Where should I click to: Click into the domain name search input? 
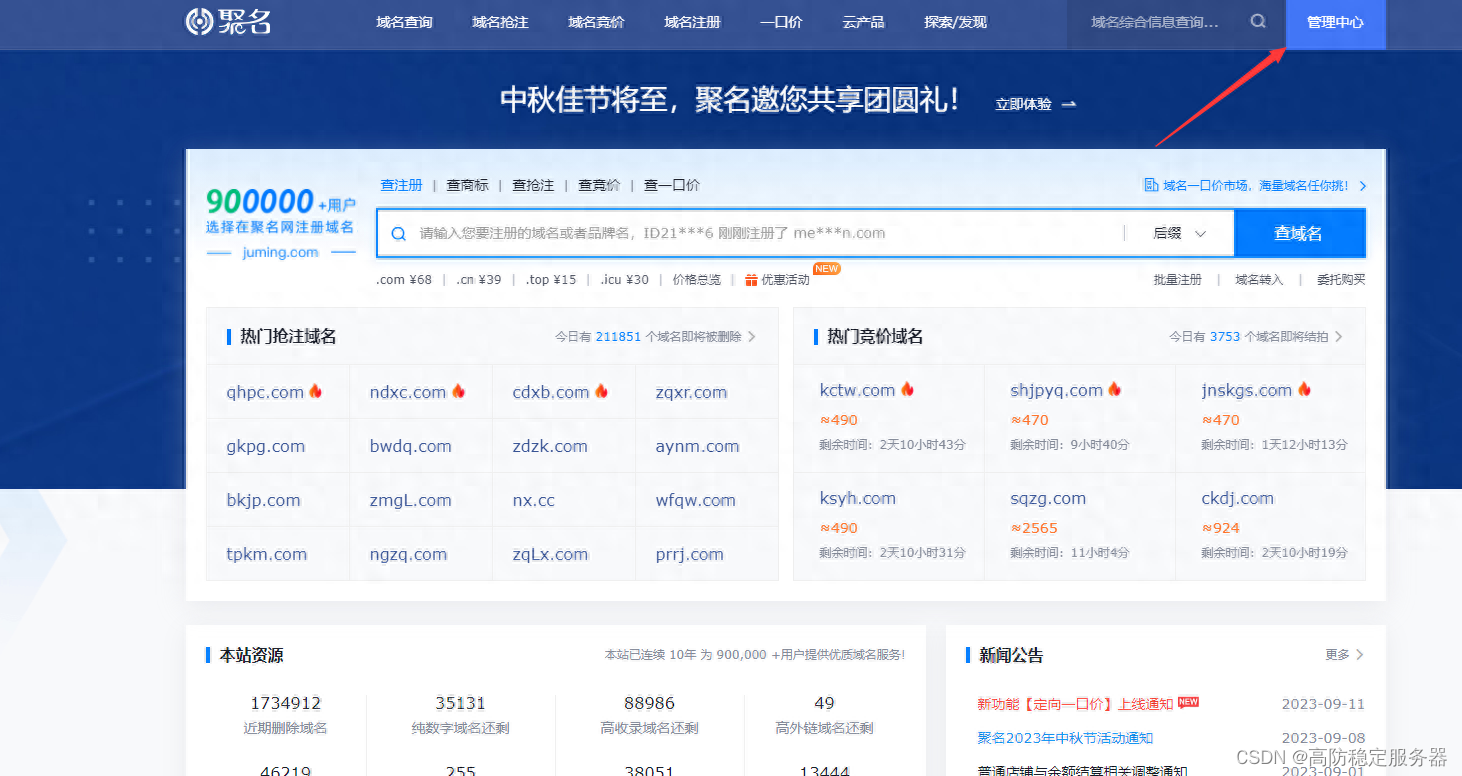click(x=750, y=233)
